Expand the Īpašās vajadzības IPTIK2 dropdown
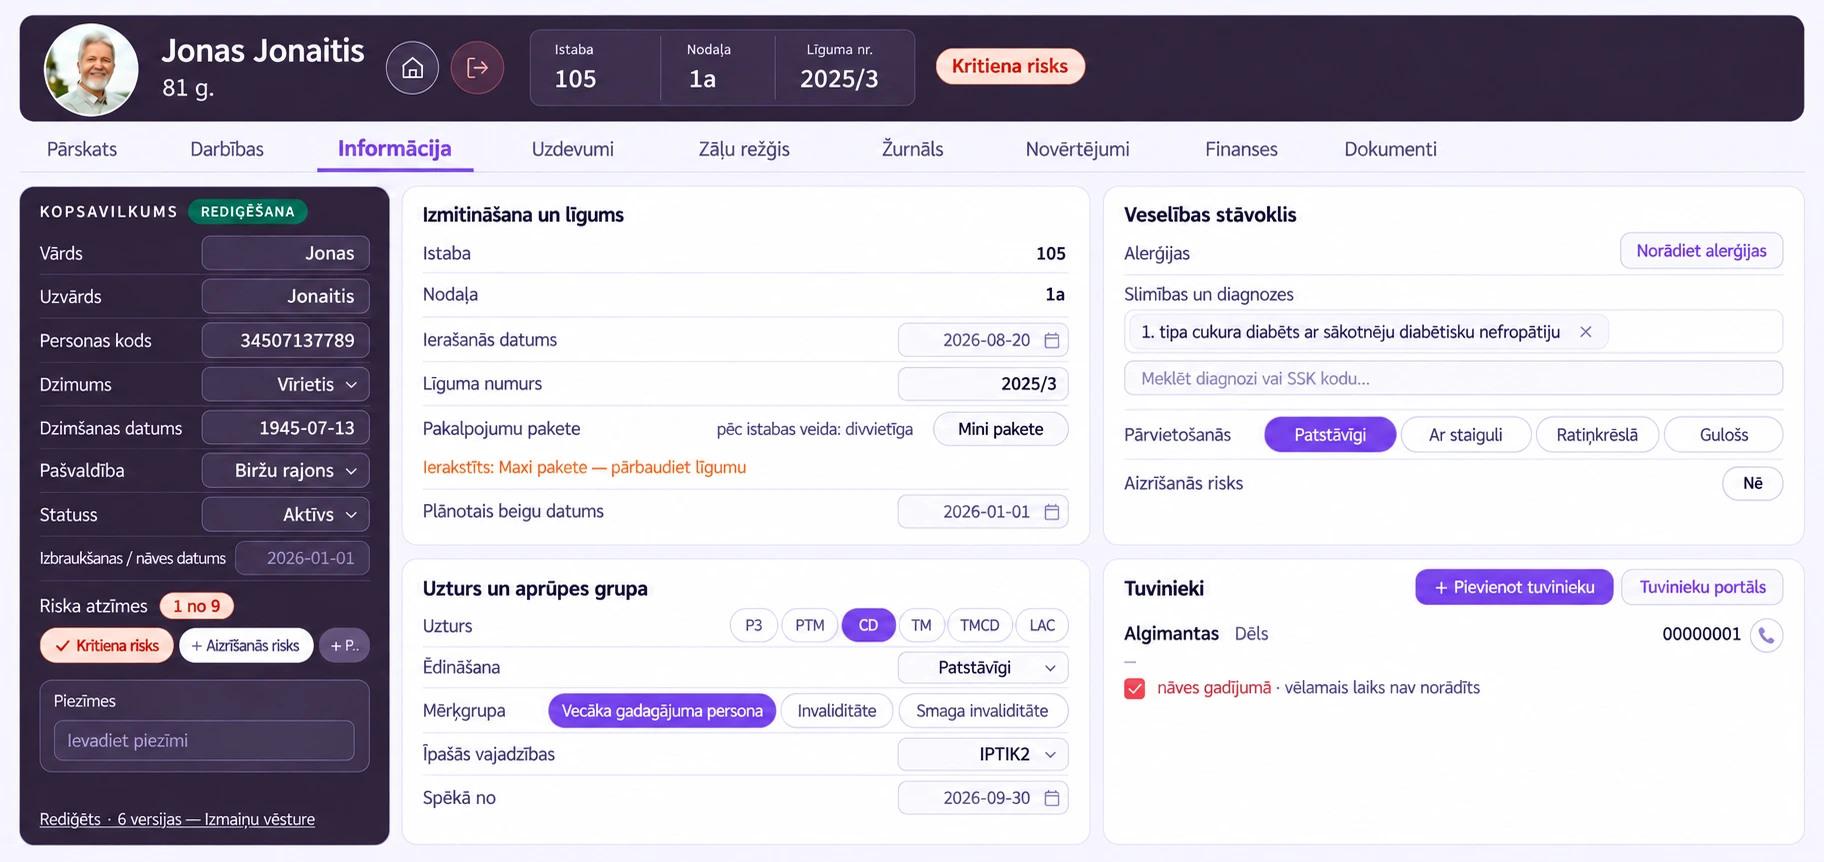Screen dimensions: 1824x862 983,755
